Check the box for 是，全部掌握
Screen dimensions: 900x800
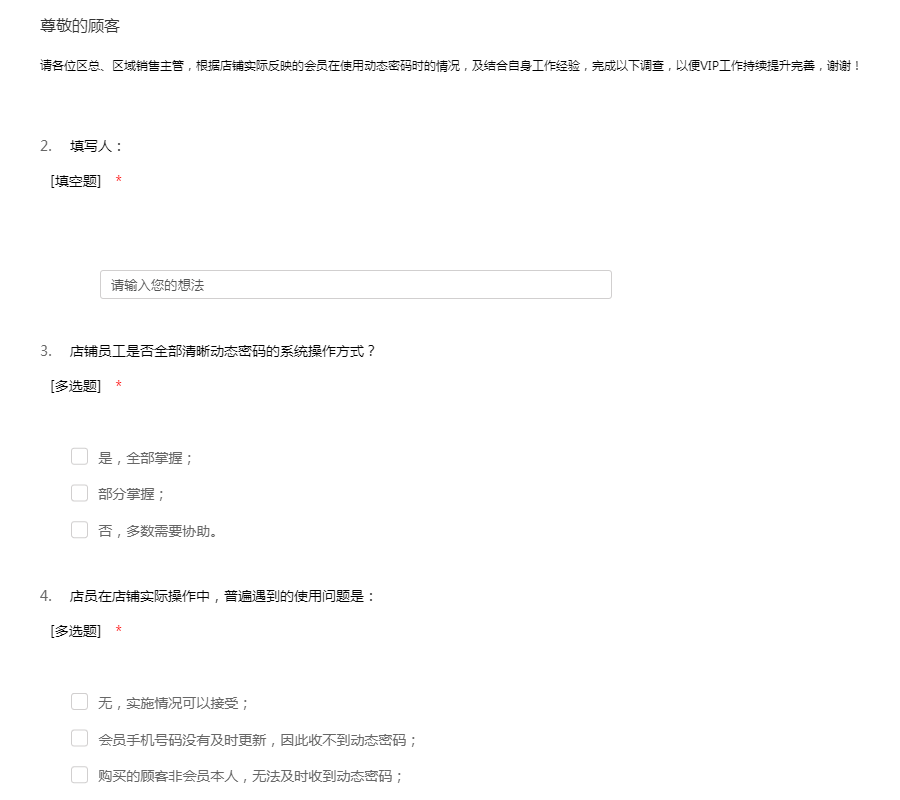(80, 457)
